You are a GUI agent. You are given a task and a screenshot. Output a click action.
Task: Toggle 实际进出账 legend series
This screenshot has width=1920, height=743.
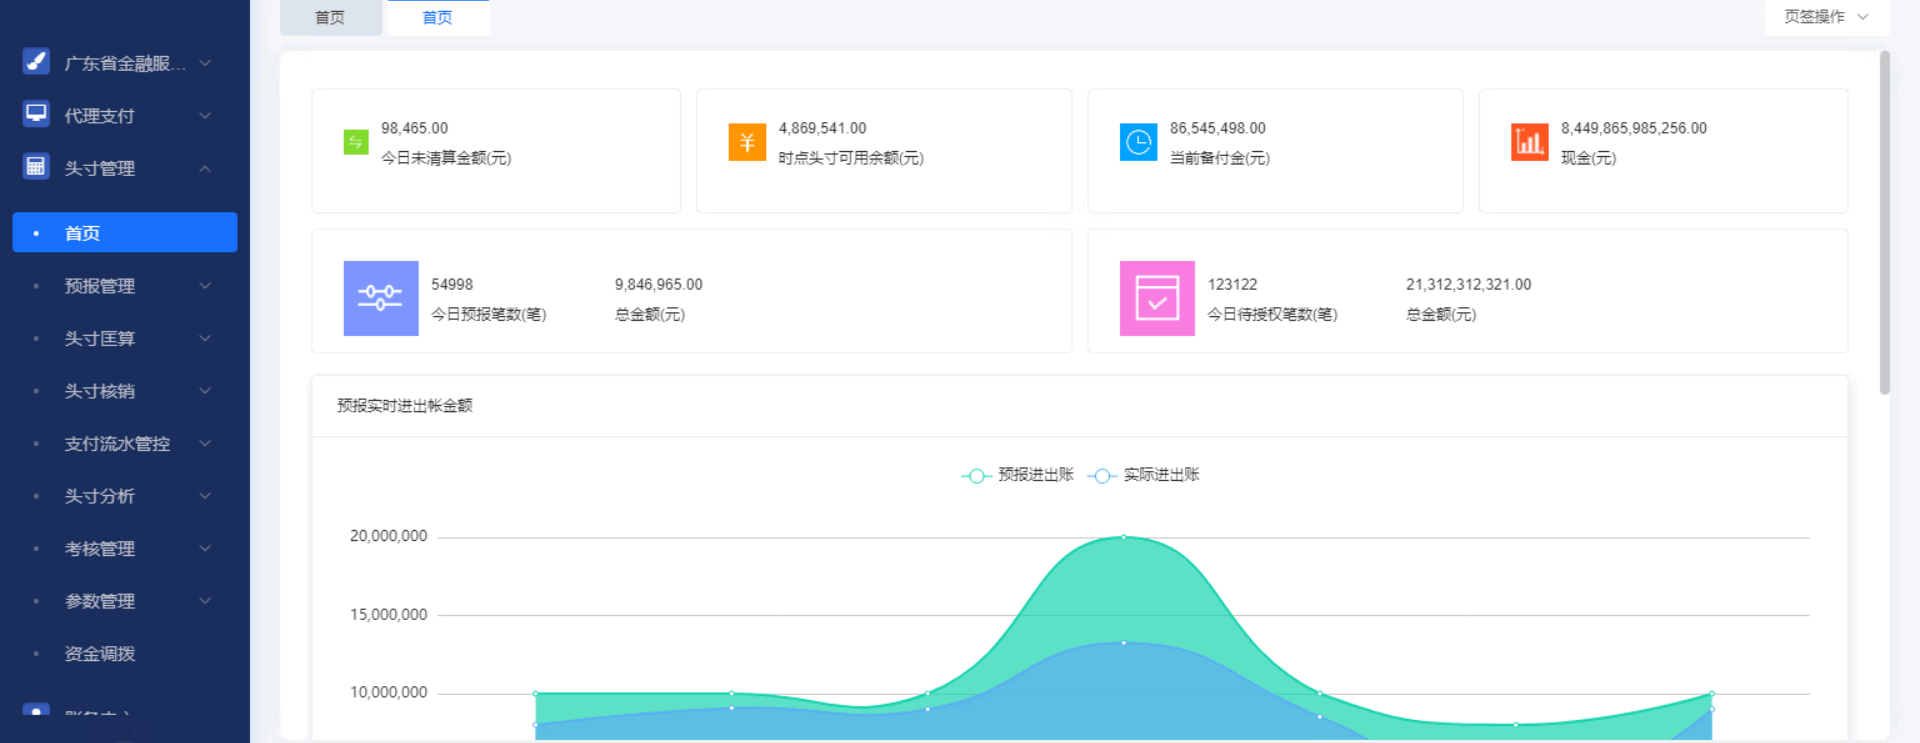(1143, 475)
